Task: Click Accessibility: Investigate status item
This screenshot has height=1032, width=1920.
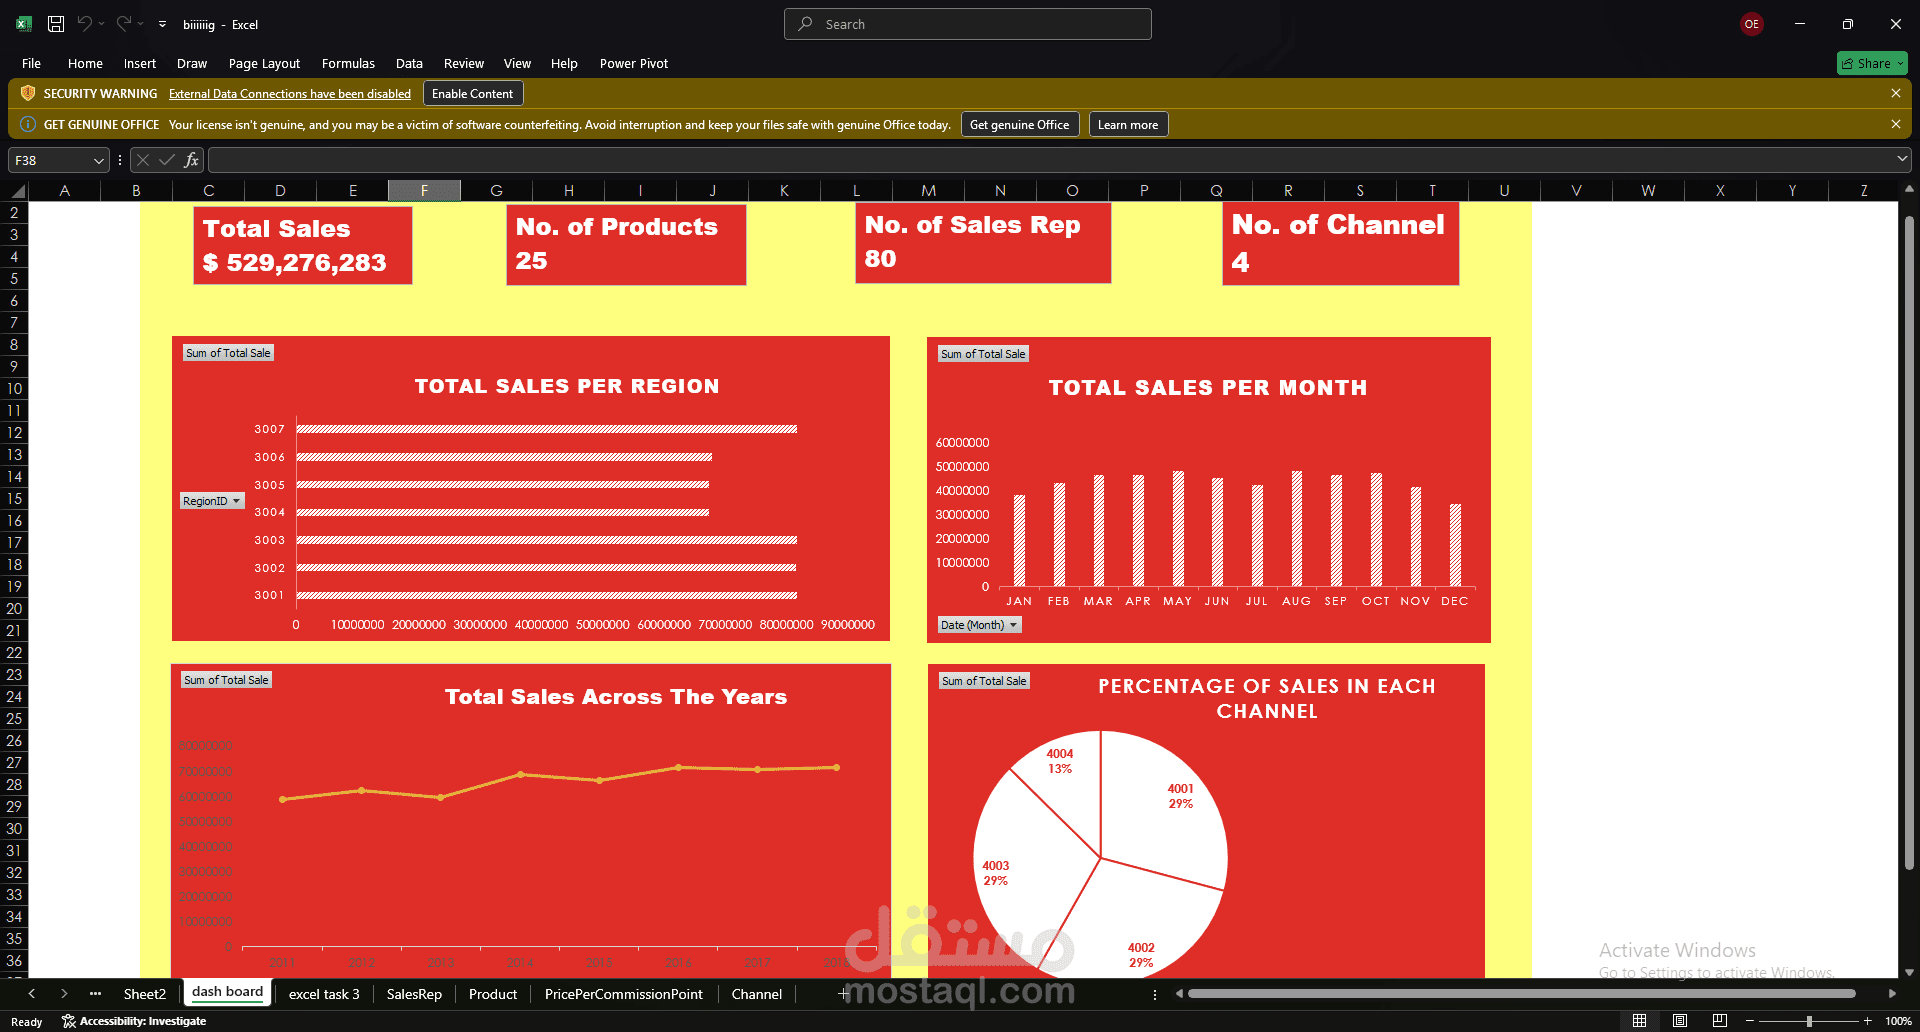Action: (x=134, y=1021)
